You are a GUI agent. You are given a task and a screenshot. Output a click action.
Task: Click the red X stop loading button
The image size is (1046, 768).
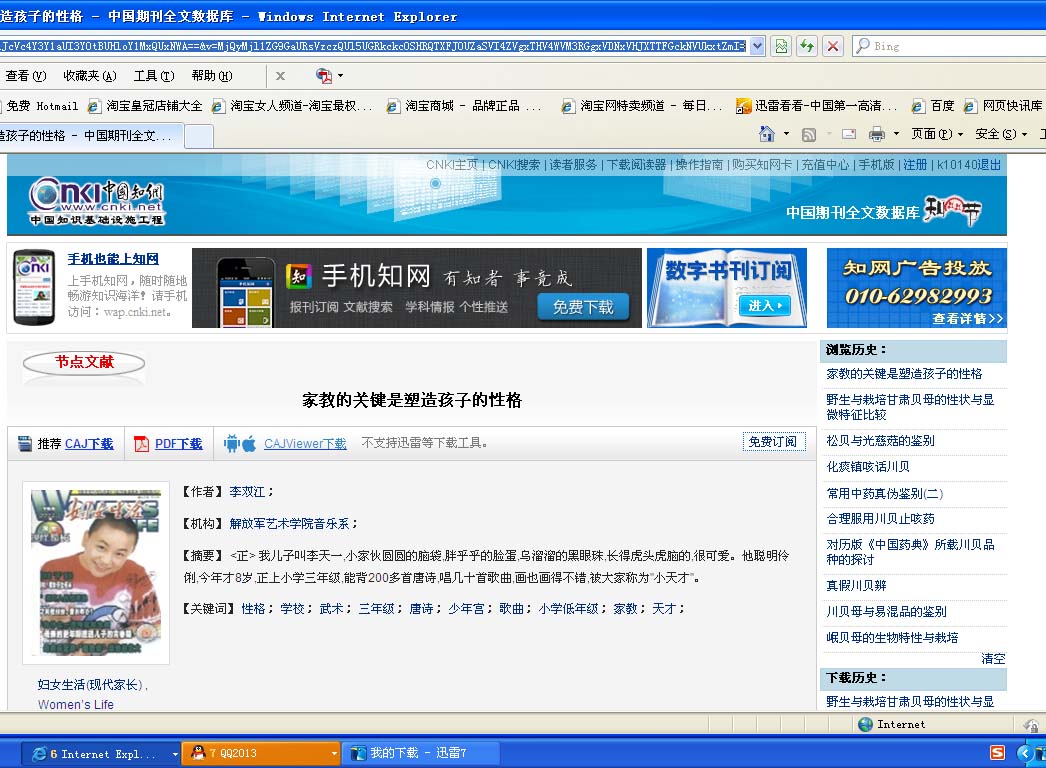(x=833, y=46)
